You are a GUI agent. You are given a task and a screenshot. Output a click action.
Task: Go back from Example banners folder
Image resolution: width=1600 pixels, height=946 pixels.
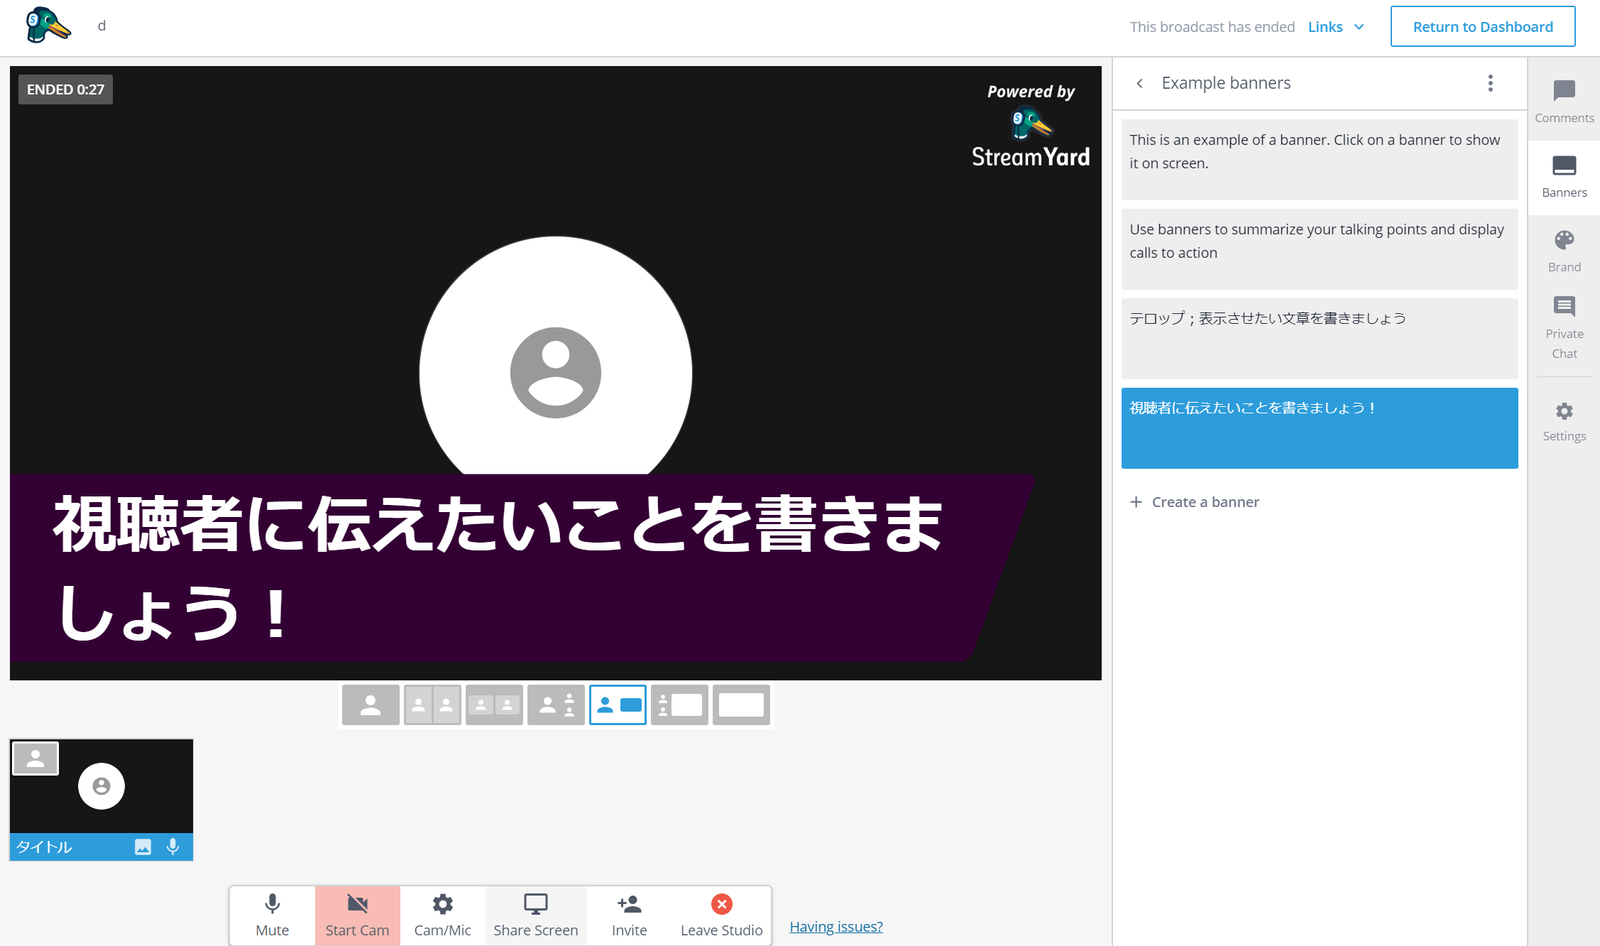(x=1139, y=83)
